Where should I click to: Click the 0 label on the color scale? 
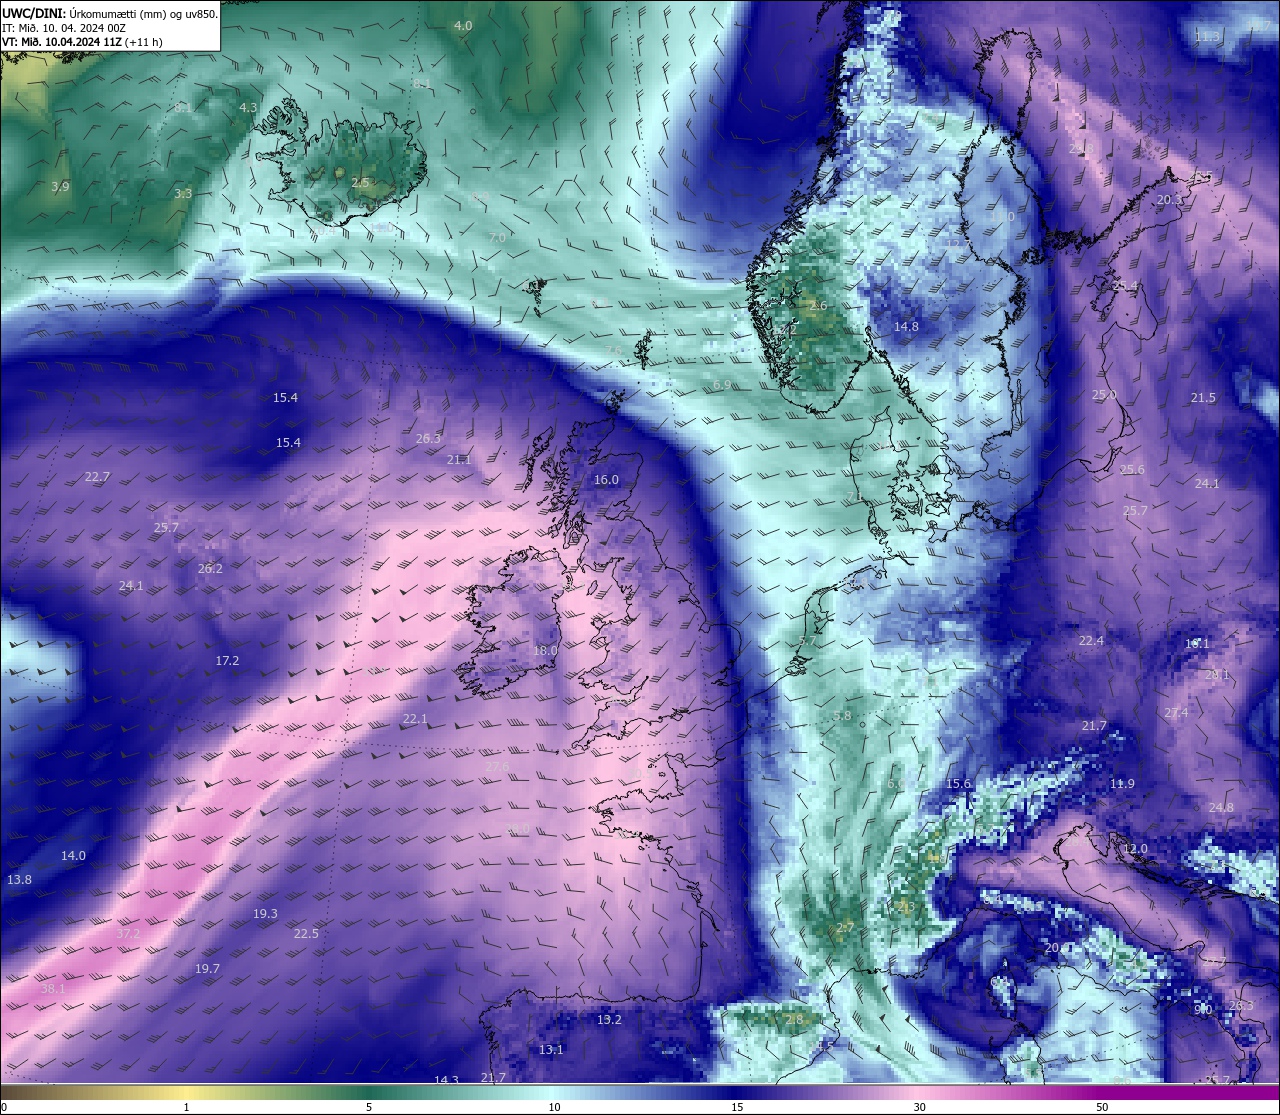[4, 1107]
